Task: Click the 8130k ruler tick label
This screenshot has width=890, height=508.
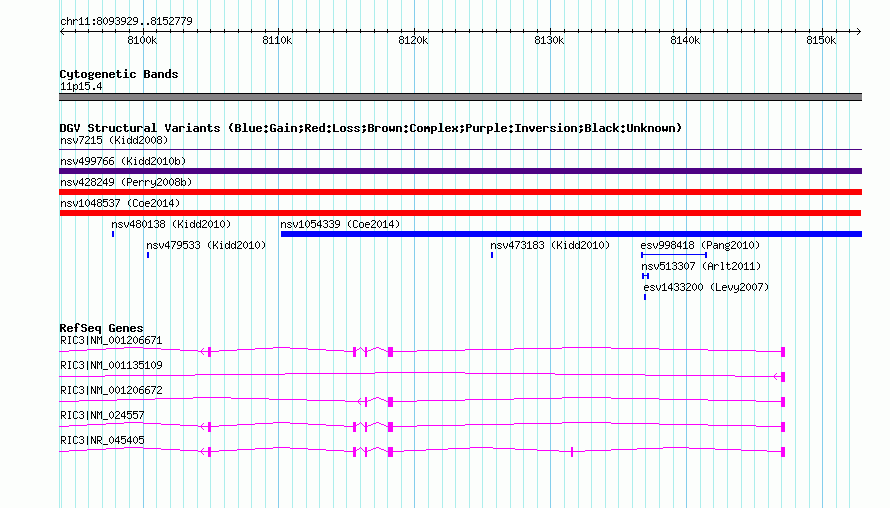Action: point(549,40)
